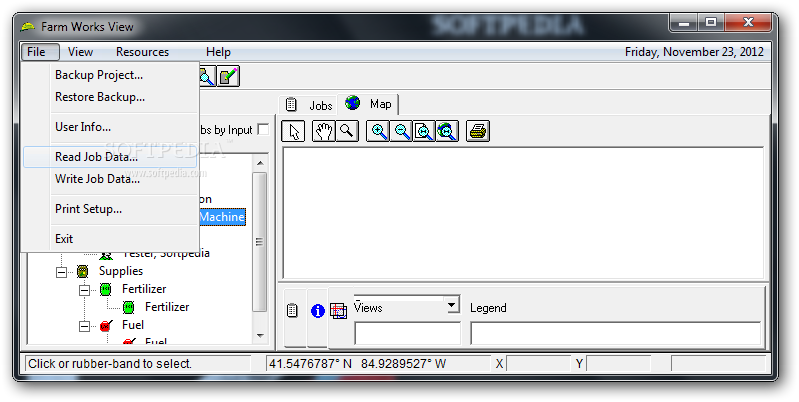
Task: Select Write Job Data menu entry
Action: (110, 179)
